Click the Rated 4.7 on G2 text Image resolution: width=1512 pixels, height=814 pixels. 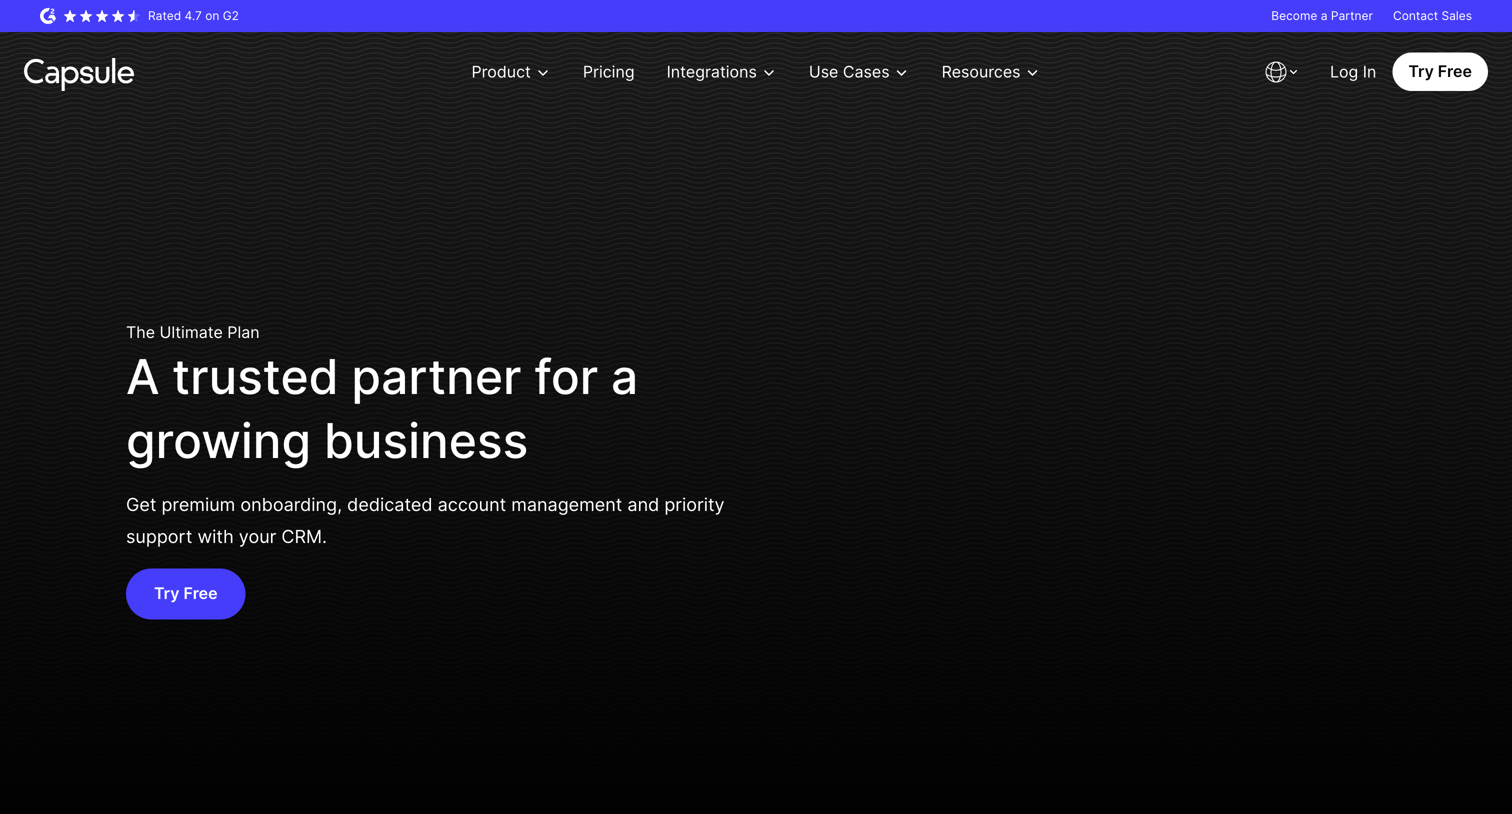pyautogui.click(x=193, y=16)
